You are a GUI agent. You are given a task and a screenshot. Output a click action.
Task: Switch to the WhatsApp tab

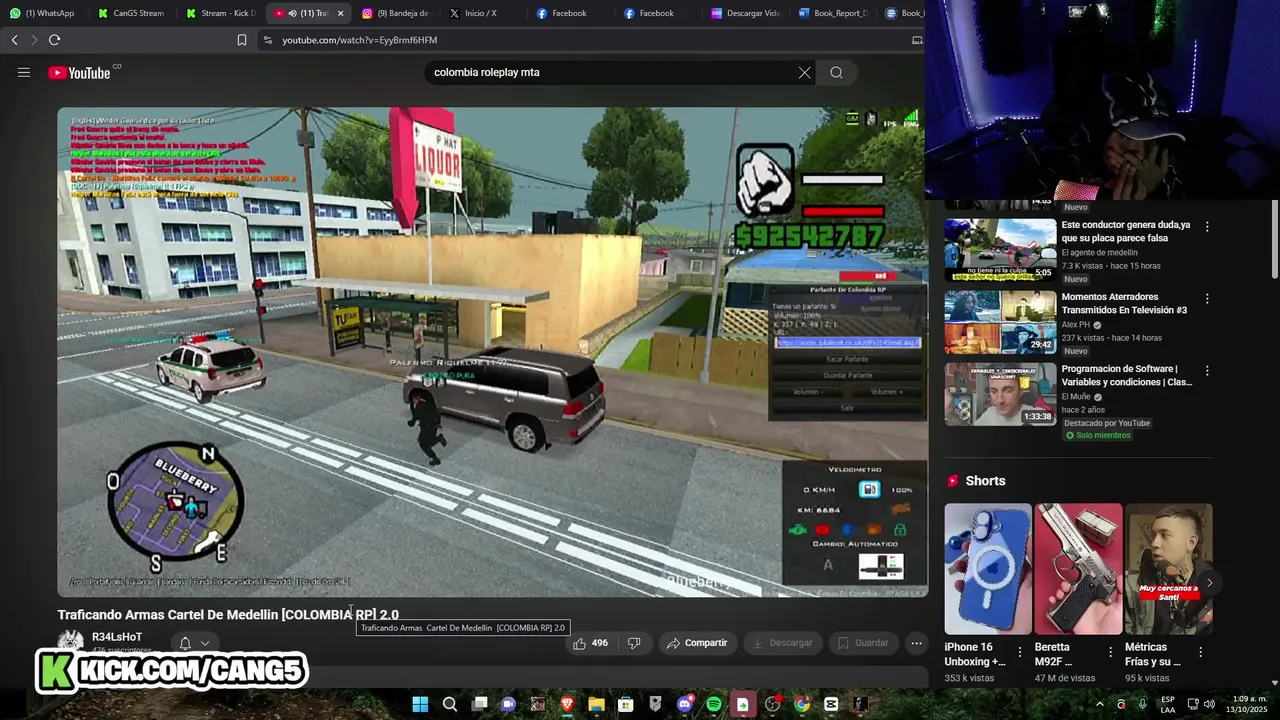(42, 13)
